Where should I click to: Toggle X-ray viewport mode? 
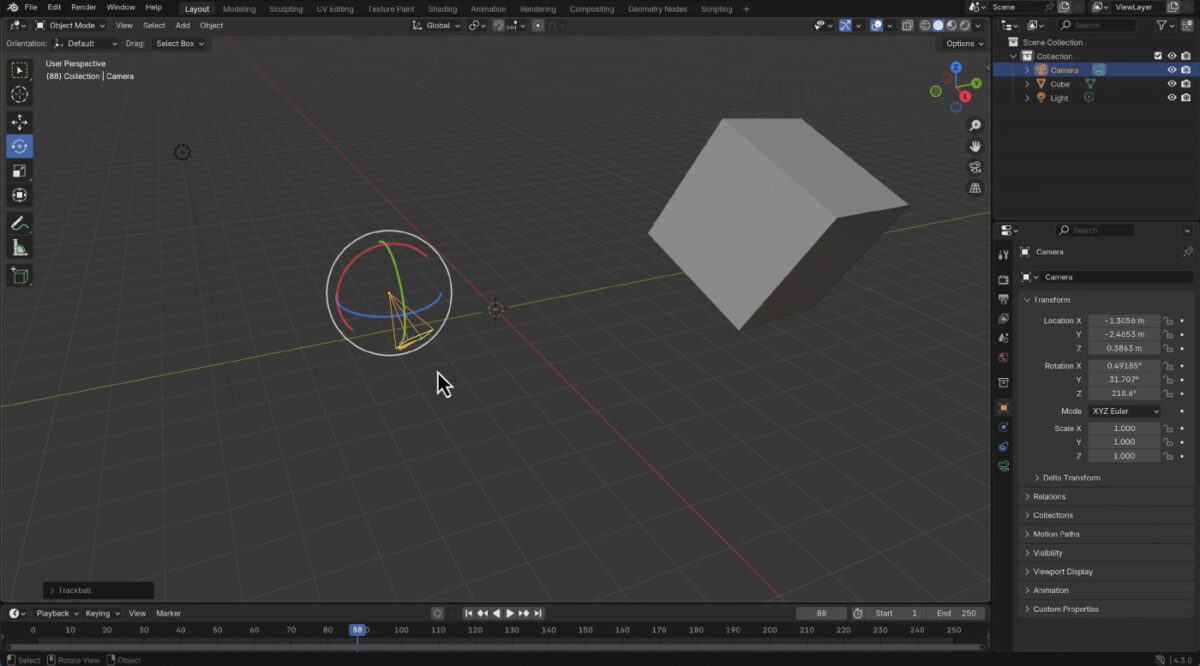pos(908,25)
